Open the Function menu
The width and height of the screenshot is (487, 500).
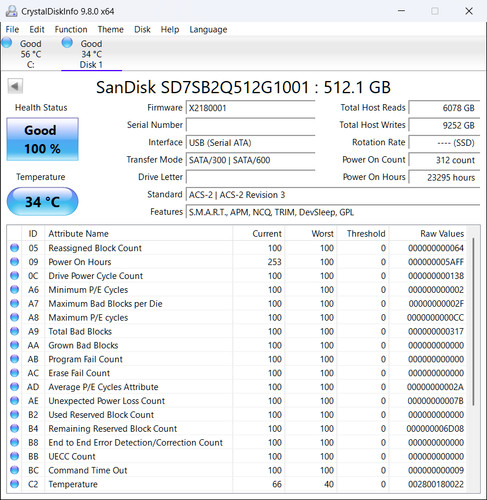(71, 29)
